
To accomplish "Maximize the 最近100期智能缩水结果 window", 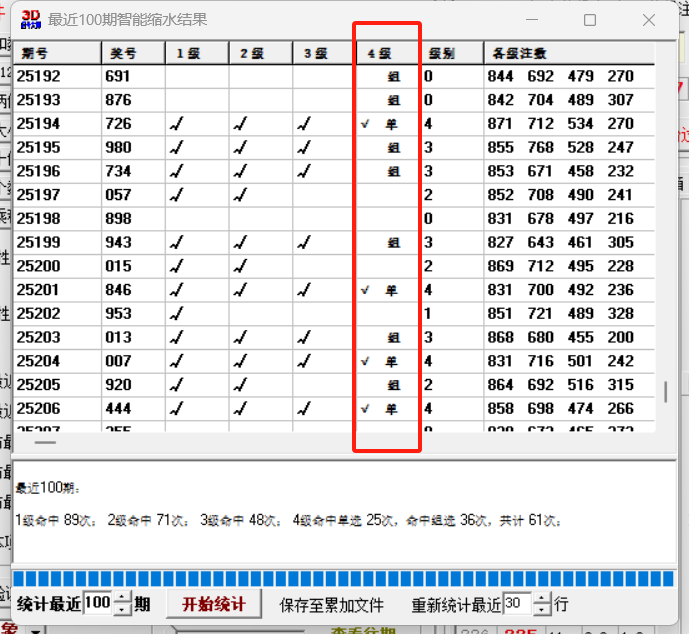I will (x=590, y=20).
